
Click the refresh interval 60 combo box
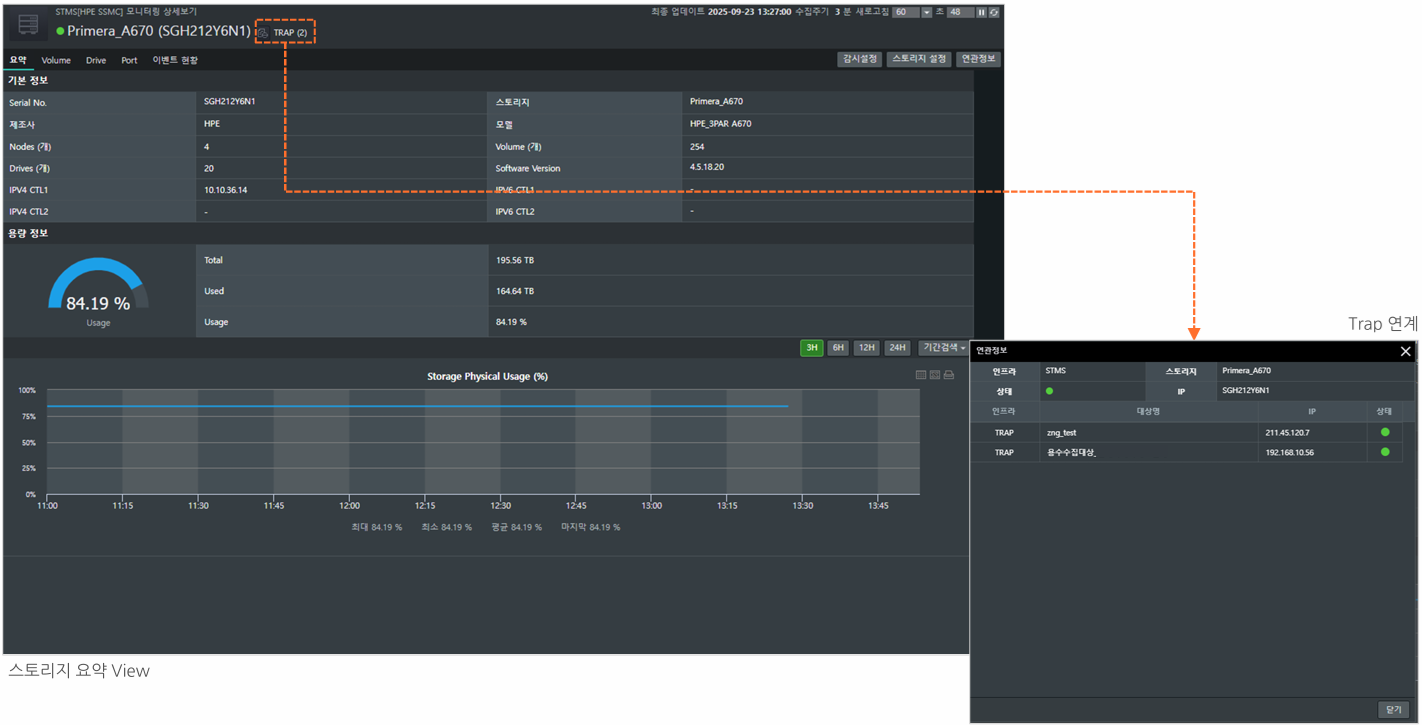pos(905,13)
